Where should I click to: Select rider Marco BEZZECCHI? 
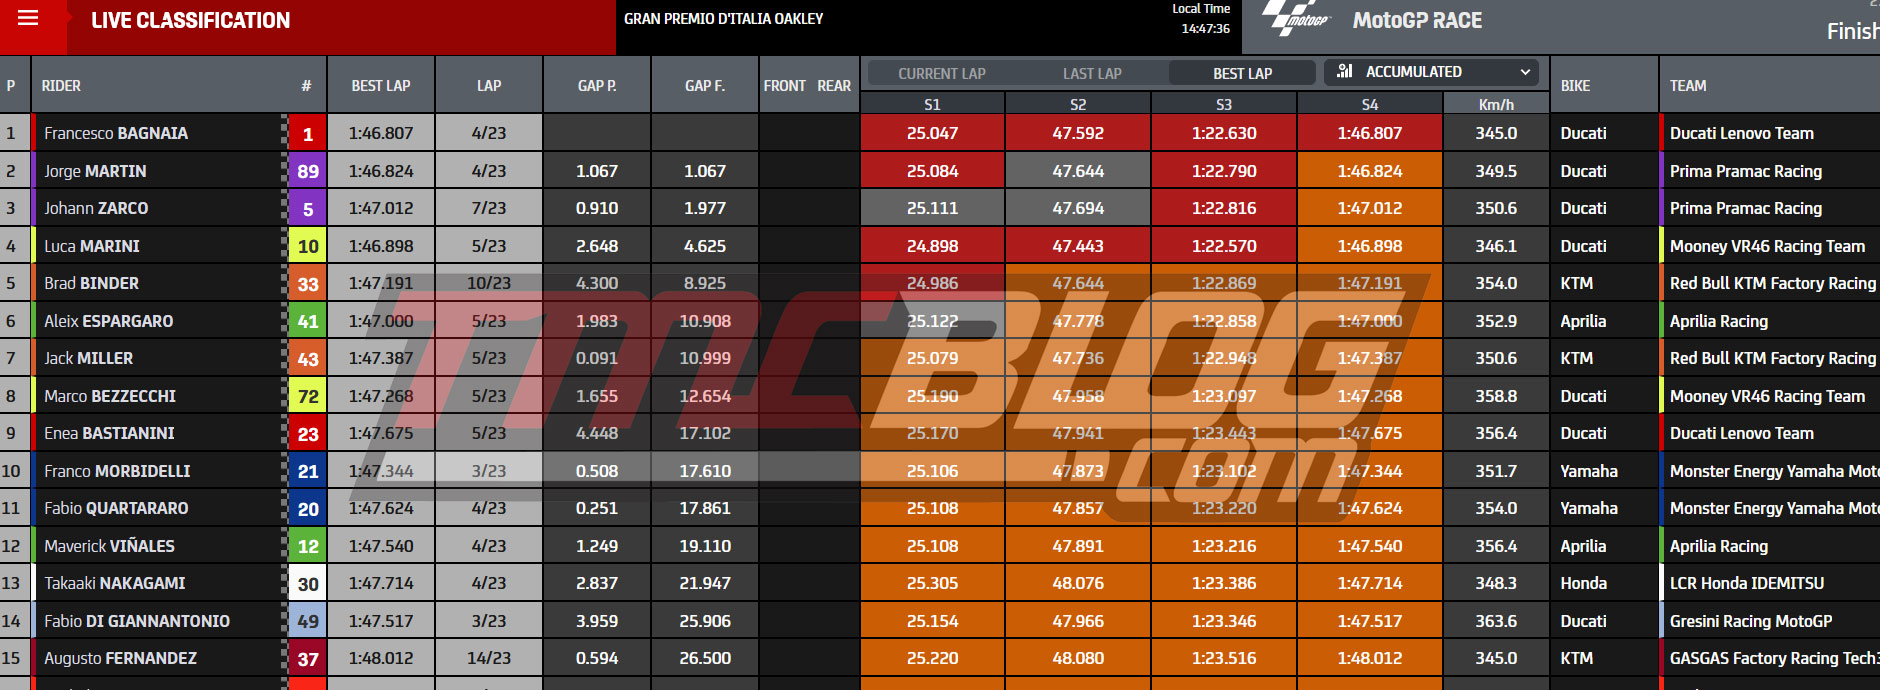pos(110,396)
